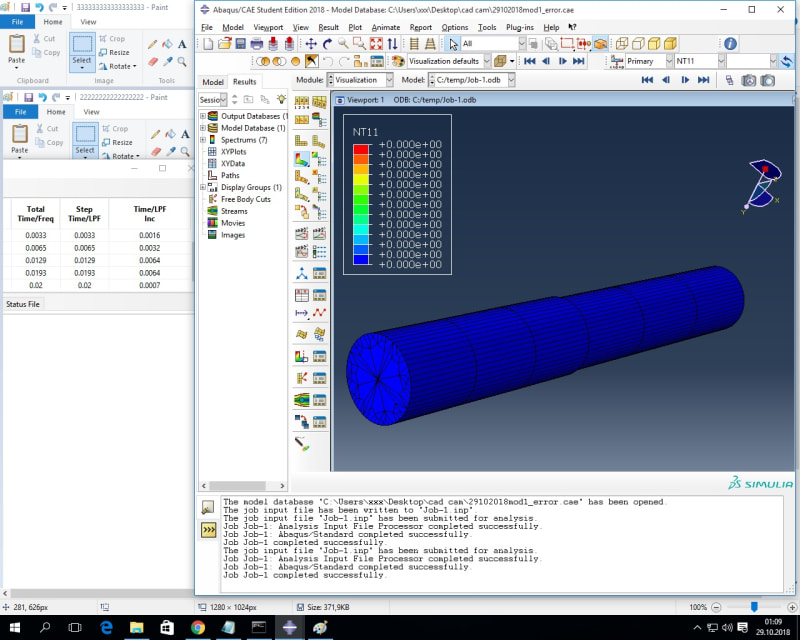
Task: Open File Explorer from the taskbar
Action: 137,627
